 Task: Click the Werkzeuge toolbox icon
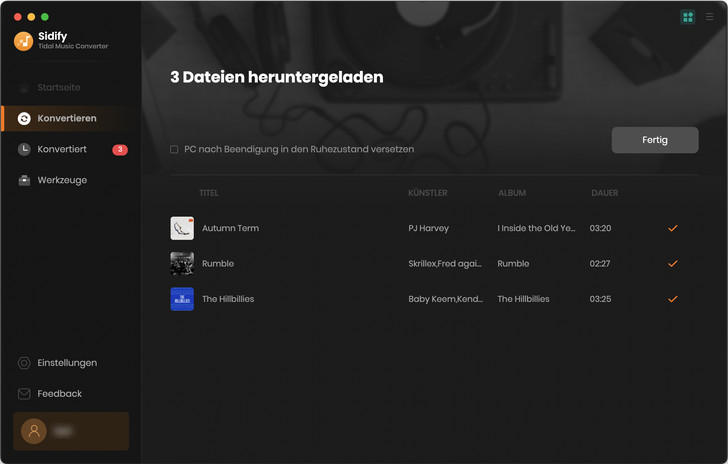(24, 180)
